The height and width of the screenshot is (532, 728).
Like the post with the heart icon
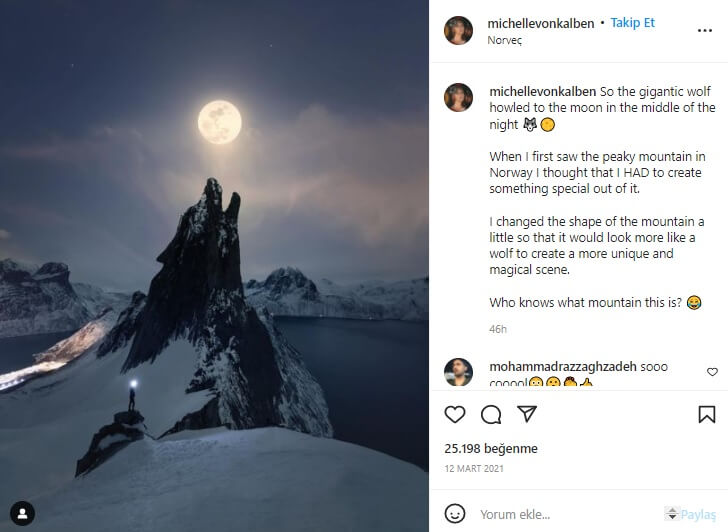click(x=455, y=414)
